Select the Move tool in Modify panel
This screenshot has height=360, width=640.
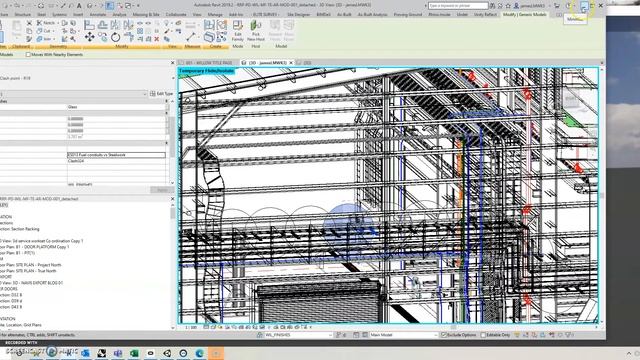point(89,37)
